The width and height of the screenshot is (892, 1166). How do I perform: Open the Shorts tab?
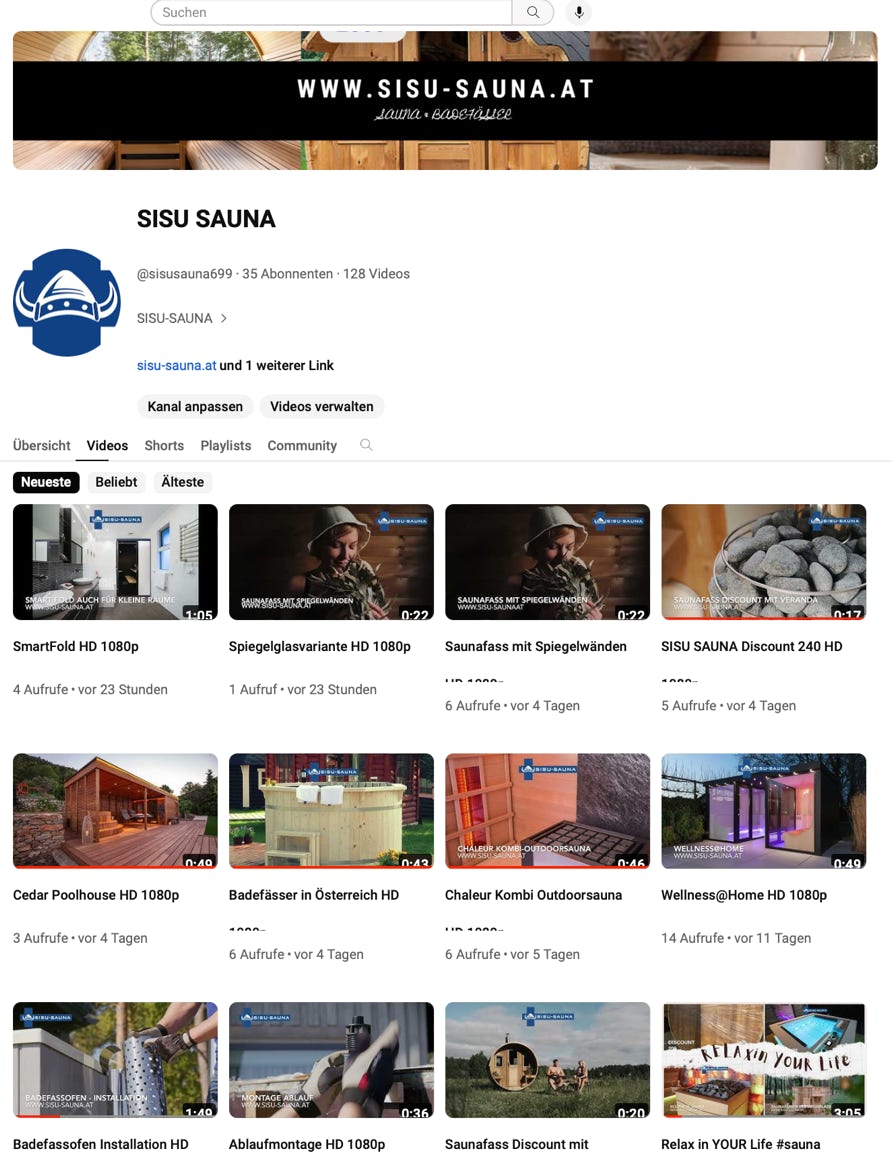pyautogui.click(x=164, y=445)
